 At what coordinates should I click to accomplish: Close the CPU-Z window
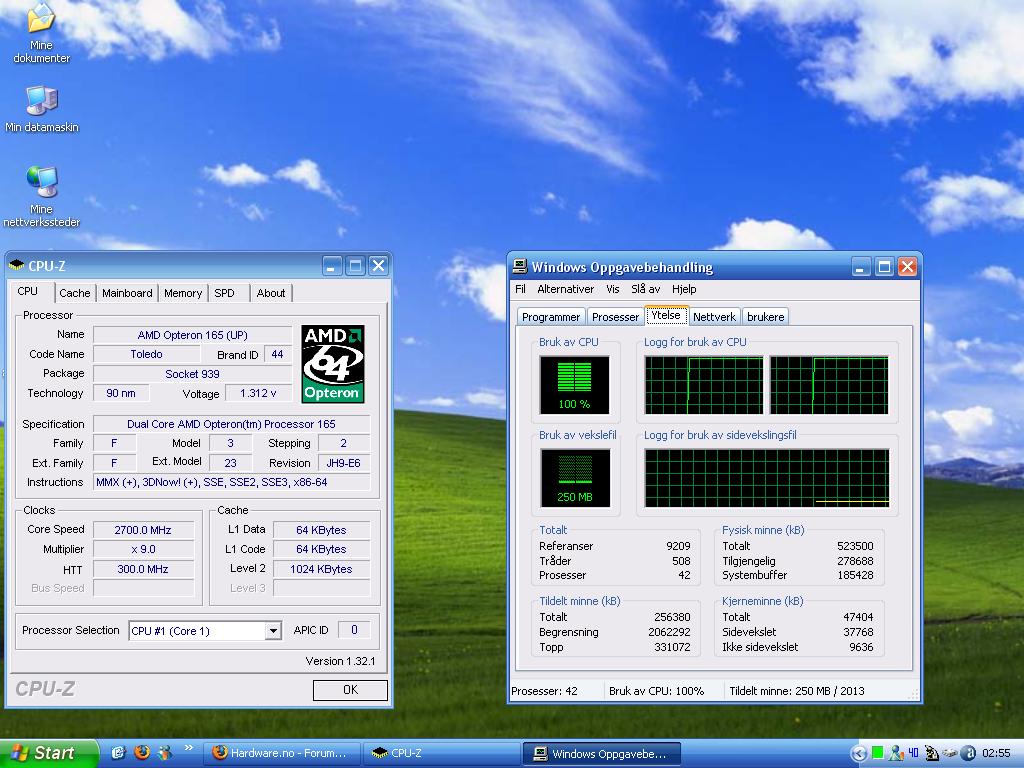click(x=378, y=266)
